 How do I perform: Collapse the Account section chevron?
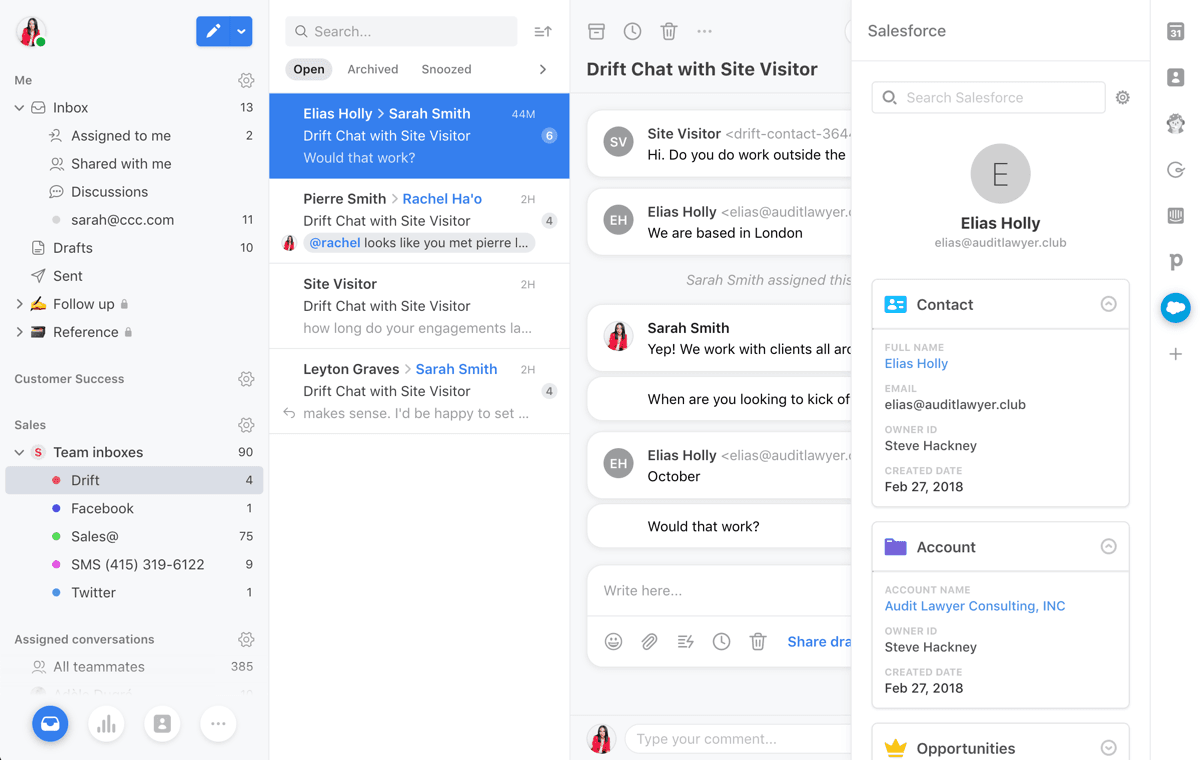click(1108, 546)
